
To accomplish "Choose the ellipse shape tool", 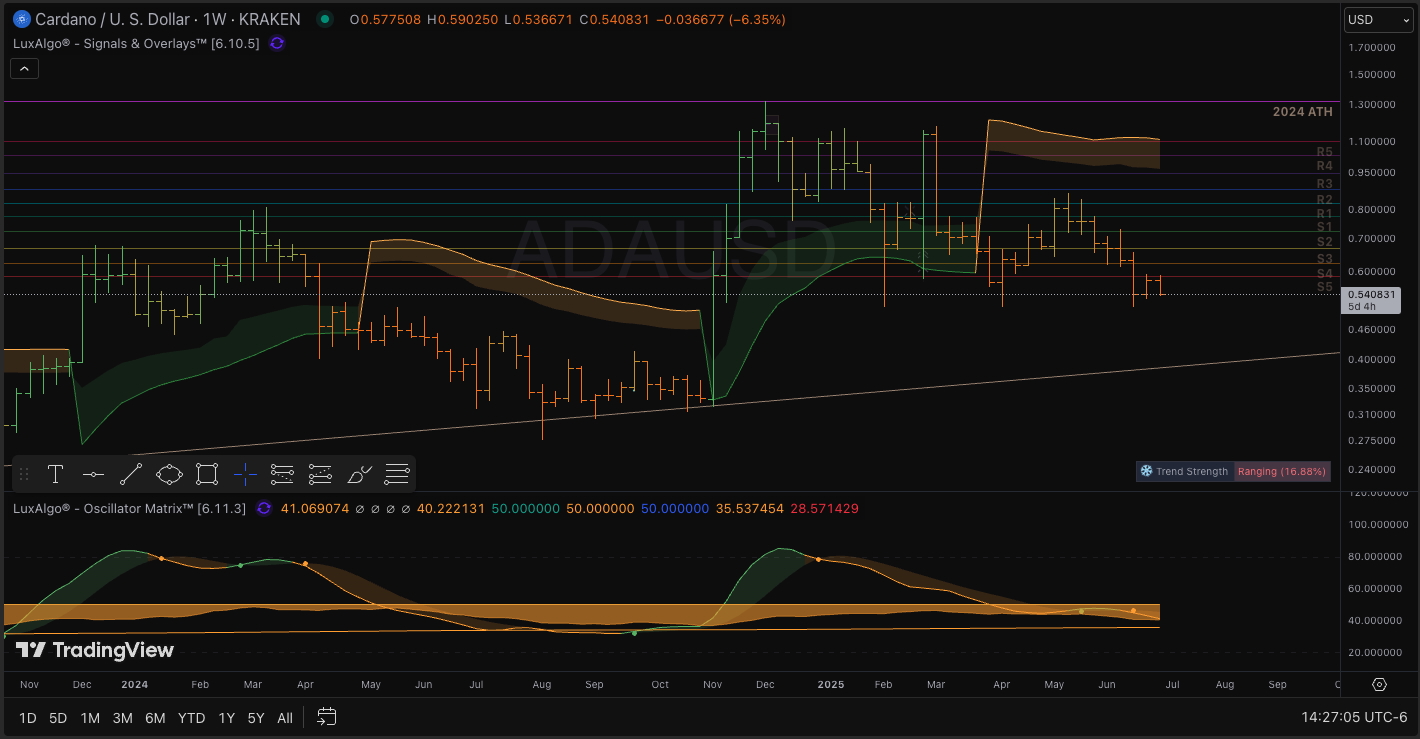I will coord(169,474).
